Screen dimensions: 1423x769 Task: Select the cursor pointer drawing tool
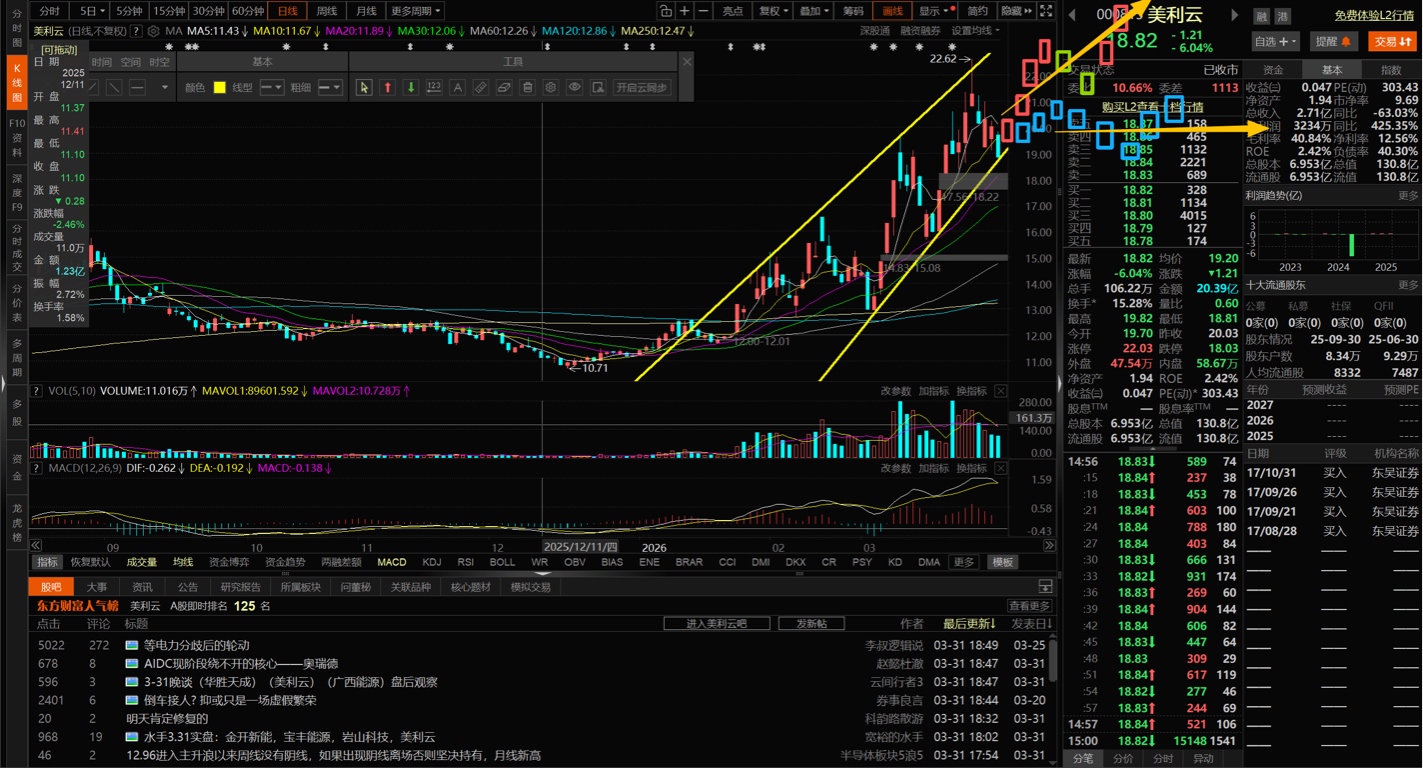(364, 88)
